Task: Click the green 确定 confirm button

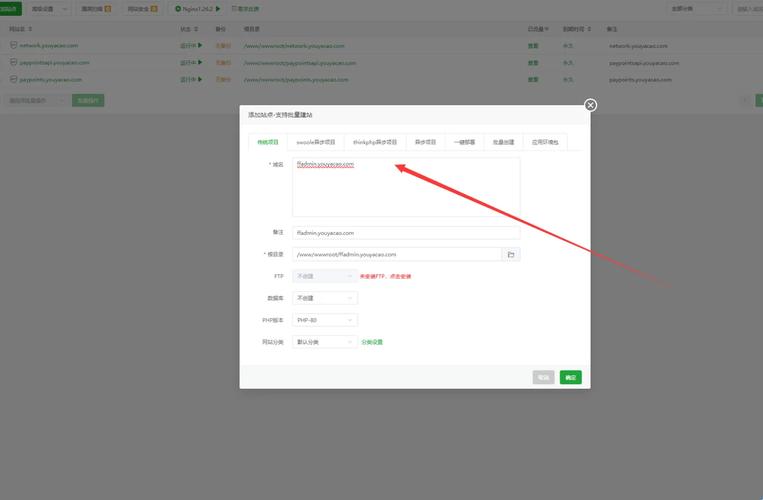Action: tap(570, 378)
